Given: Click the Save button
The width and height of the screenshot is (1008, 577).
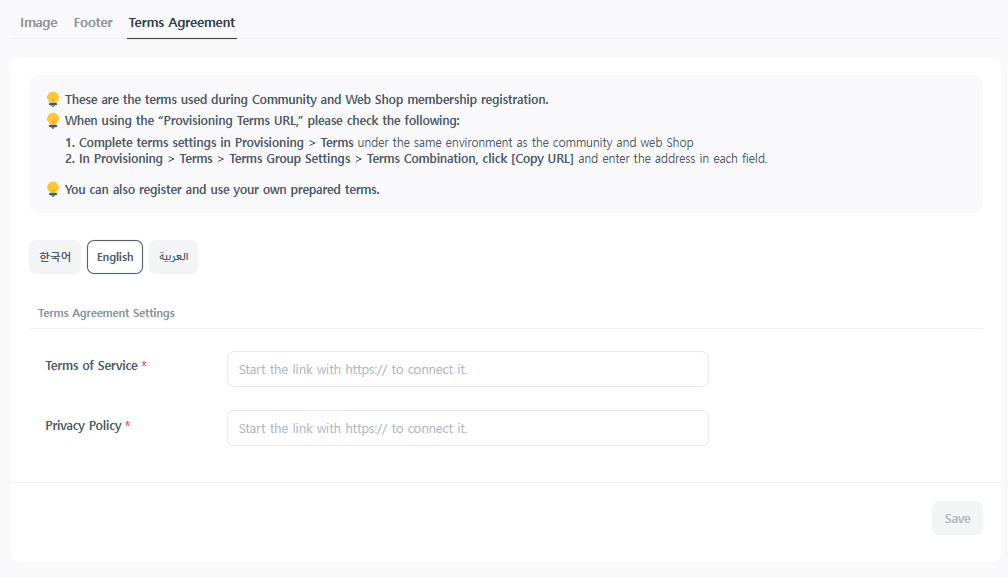Looking at the screenshot, I should point(957,518).
